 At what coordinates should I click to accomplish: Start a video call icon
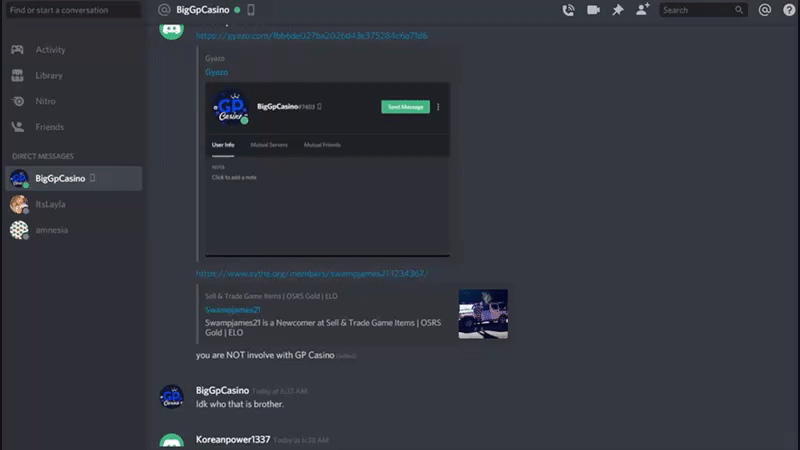[593, 10]
